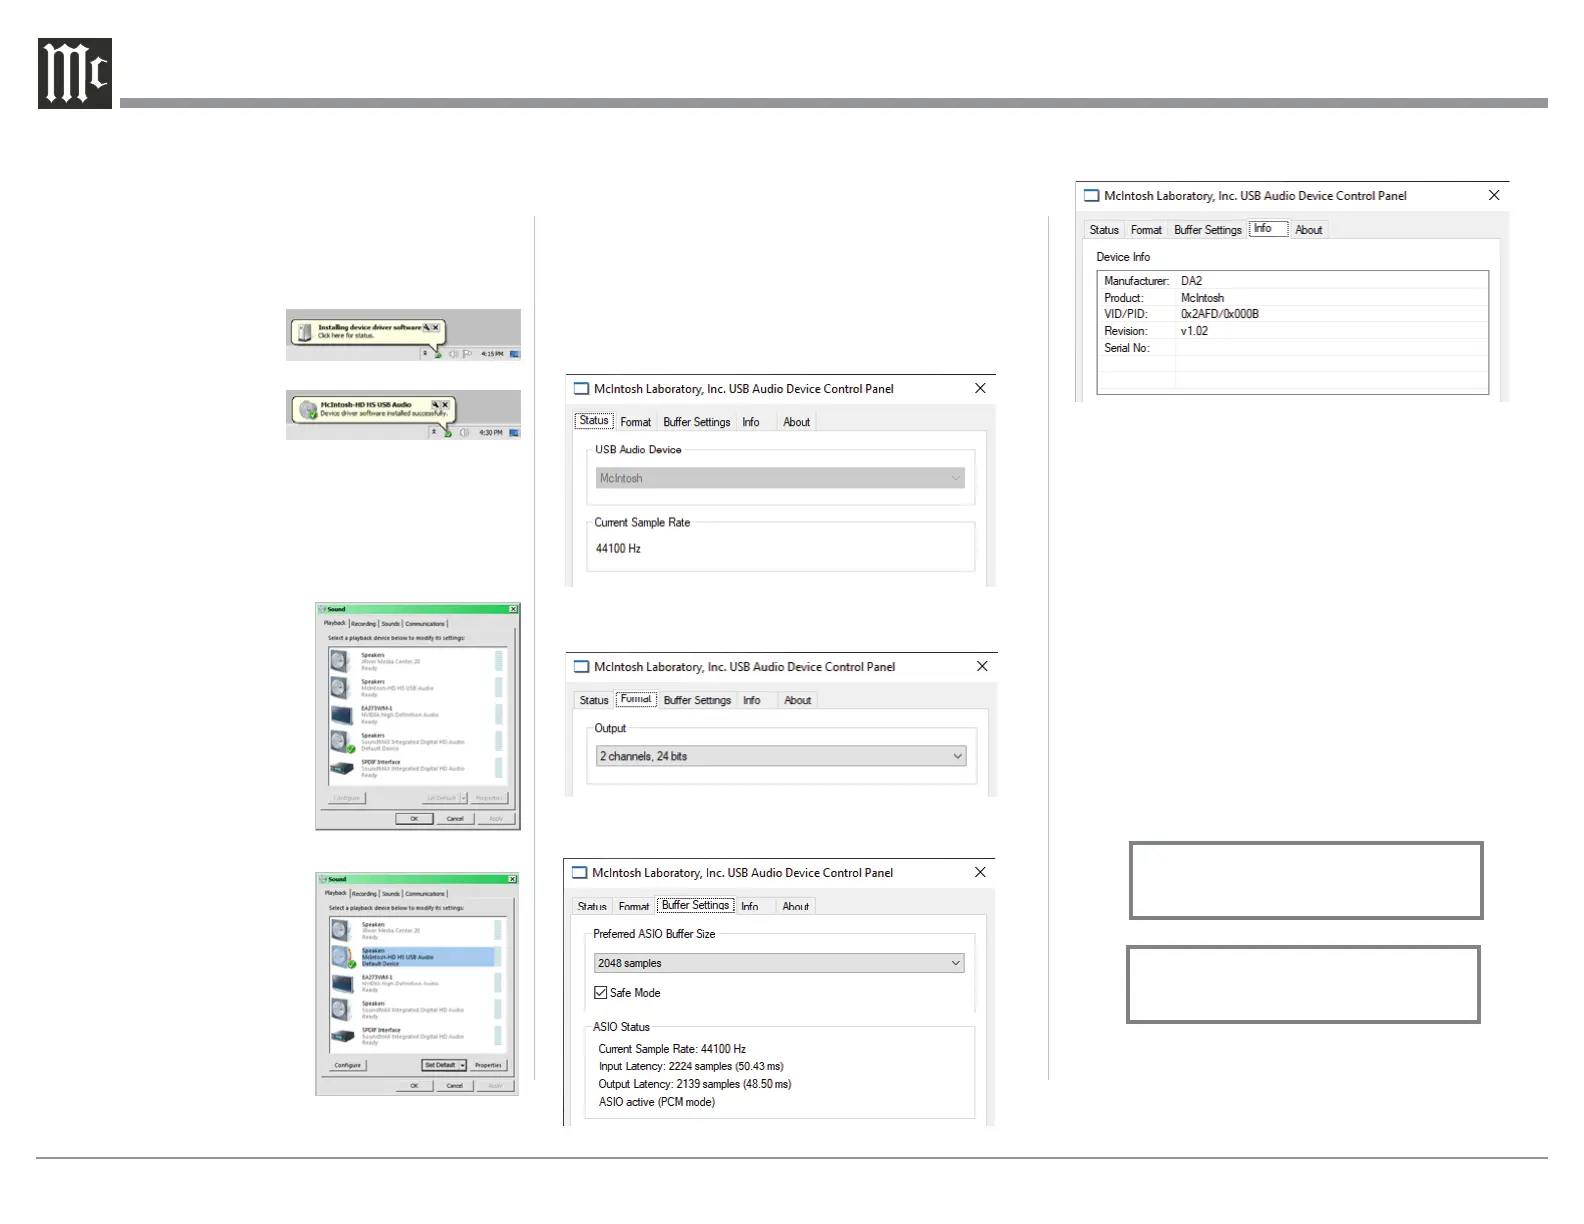Click Properties in McIntosh-default Sound dialog
Viewport: 1584px width, 1224px height.
pyautogui.click(x=488, y=1065)
